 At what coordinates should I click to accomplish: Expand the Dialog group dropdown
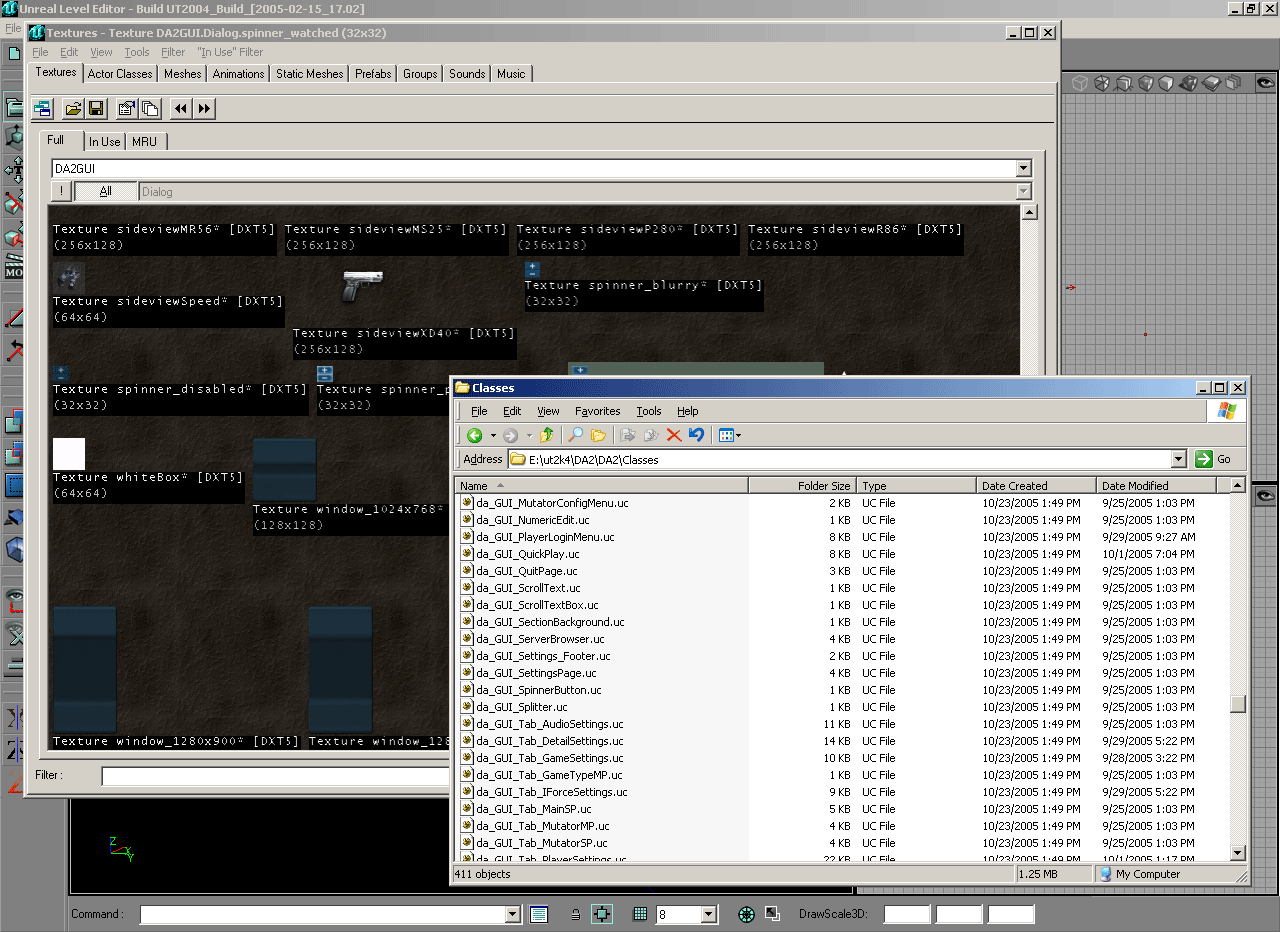[x=1023, y=191]
